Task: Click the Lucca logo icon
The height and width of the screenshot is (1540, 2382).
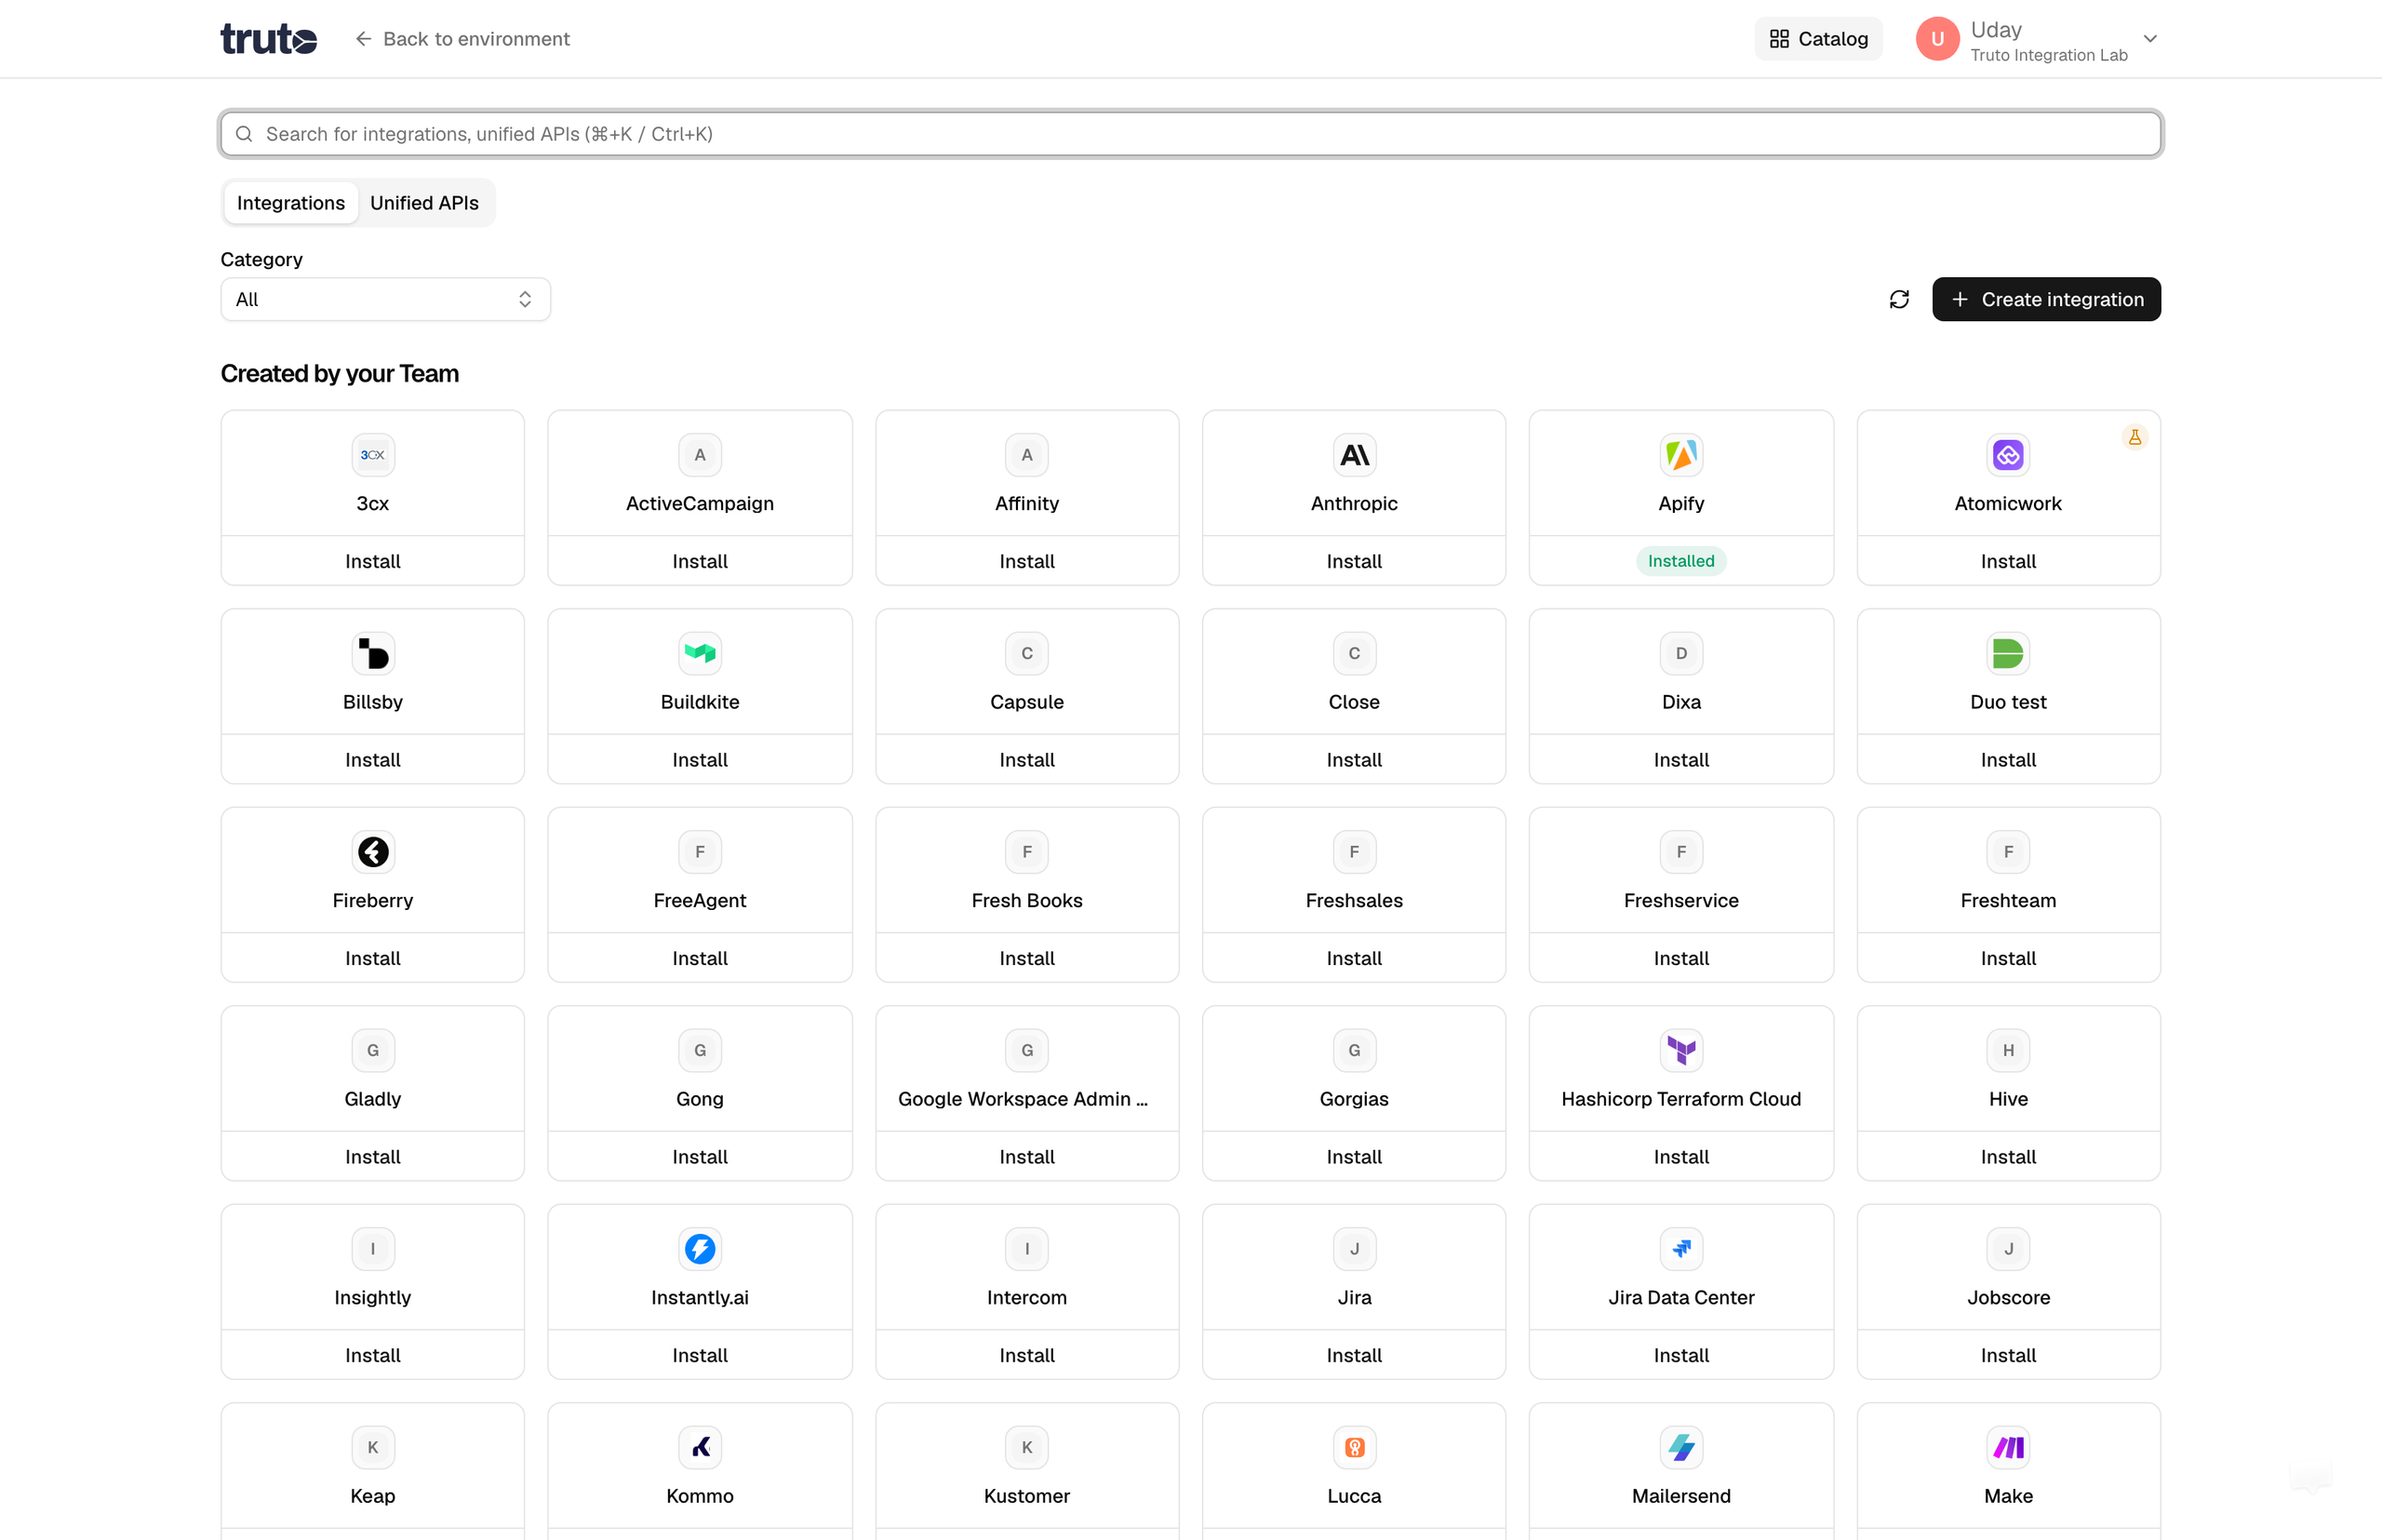Action: click(1354, 1447)
